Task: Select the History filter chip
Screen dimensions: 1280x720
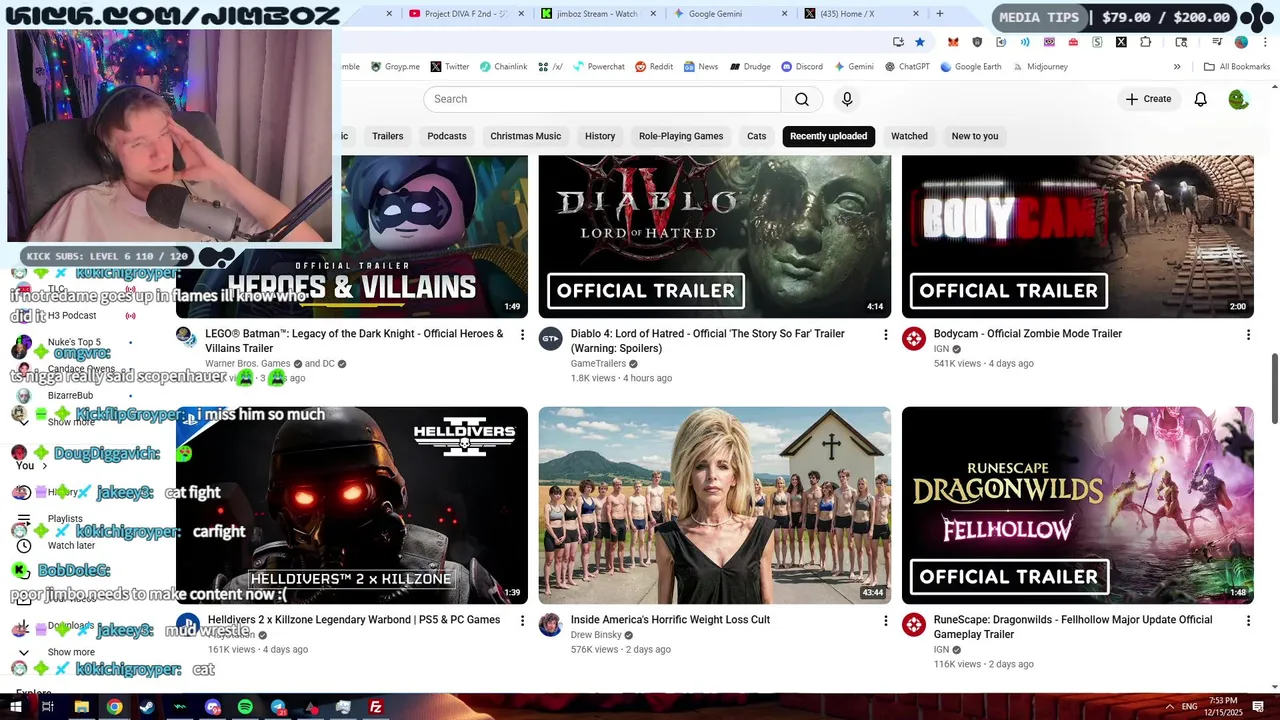Action: pyautogui.click(x=600, y=136)
